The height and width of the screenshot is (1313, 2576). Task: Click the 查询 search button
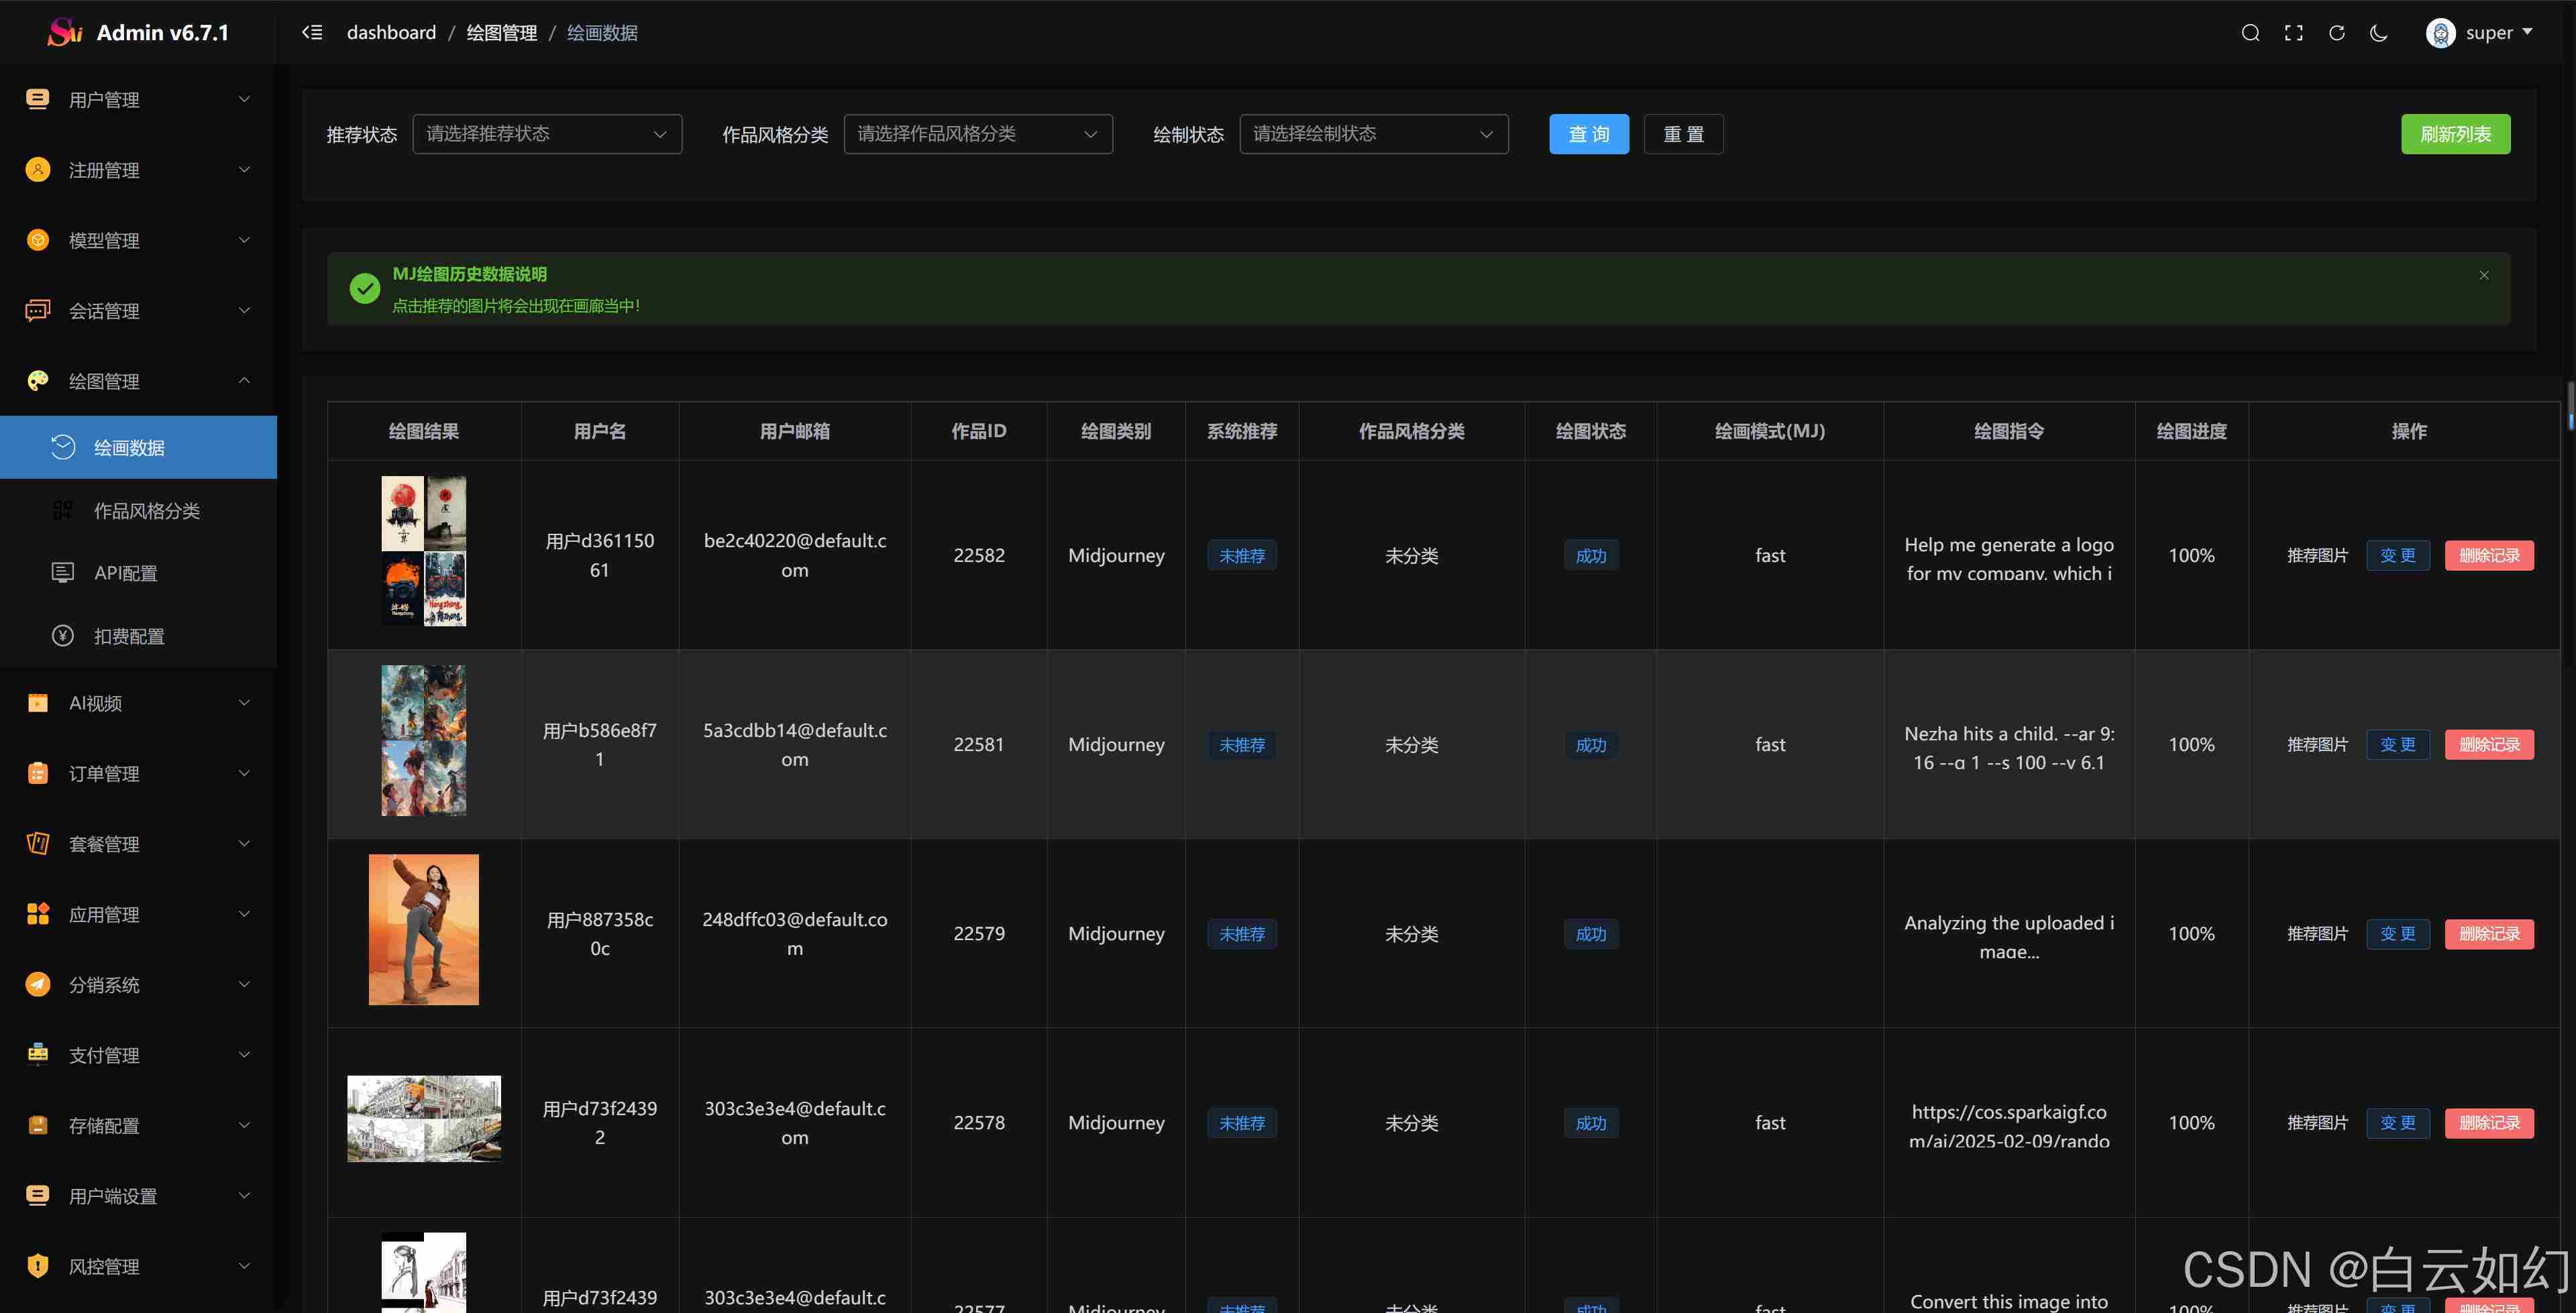pos(1588,134)
